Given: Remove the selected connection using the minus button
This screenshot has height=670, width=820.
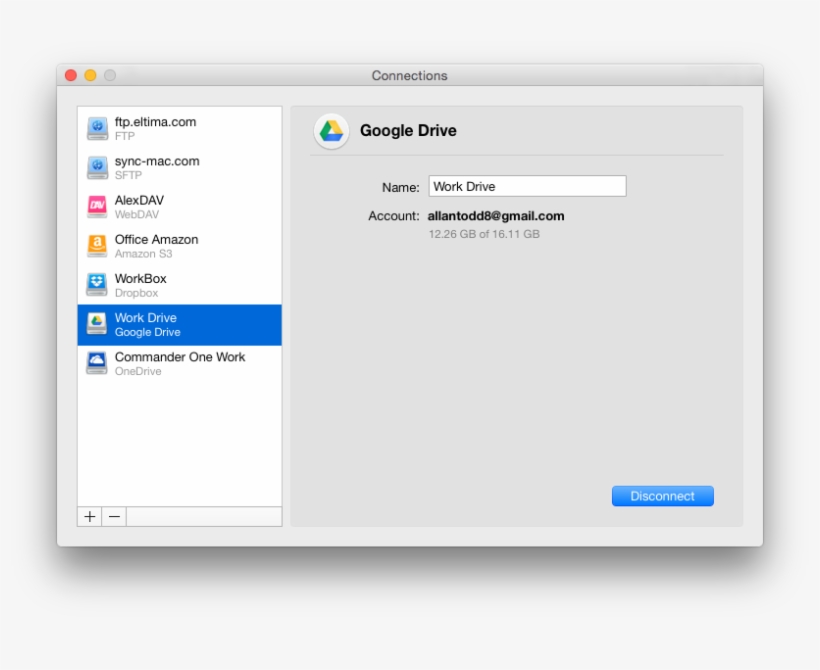Looking at the screenshot, I should point(112,517).
